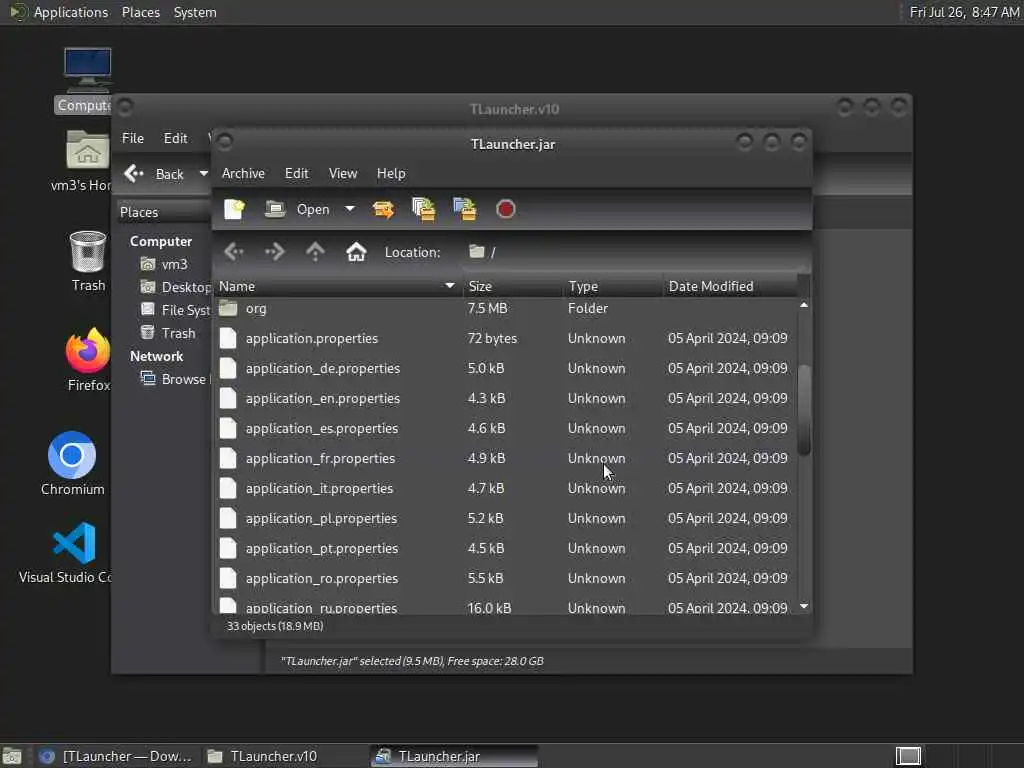Click the Location path field

(637, 252)
